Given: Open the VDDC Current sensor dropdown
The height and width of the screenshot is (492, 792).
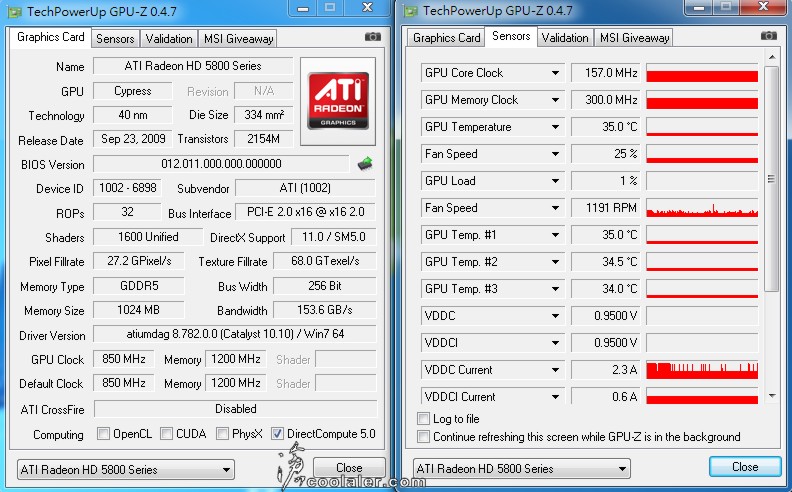Looking at the screenshot, I should click(x=555, y=370).
